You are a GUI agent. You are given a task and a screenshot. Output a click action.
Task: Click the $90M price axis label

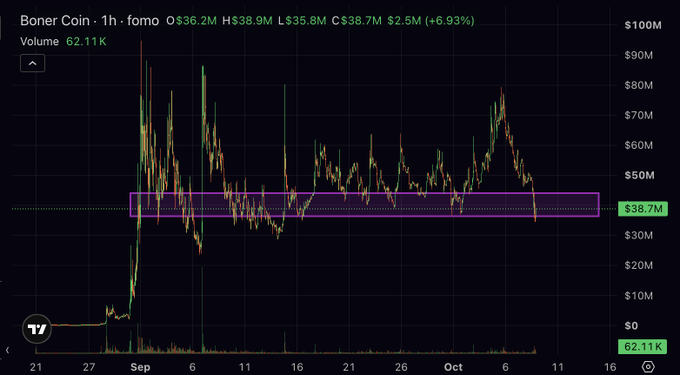639,55
